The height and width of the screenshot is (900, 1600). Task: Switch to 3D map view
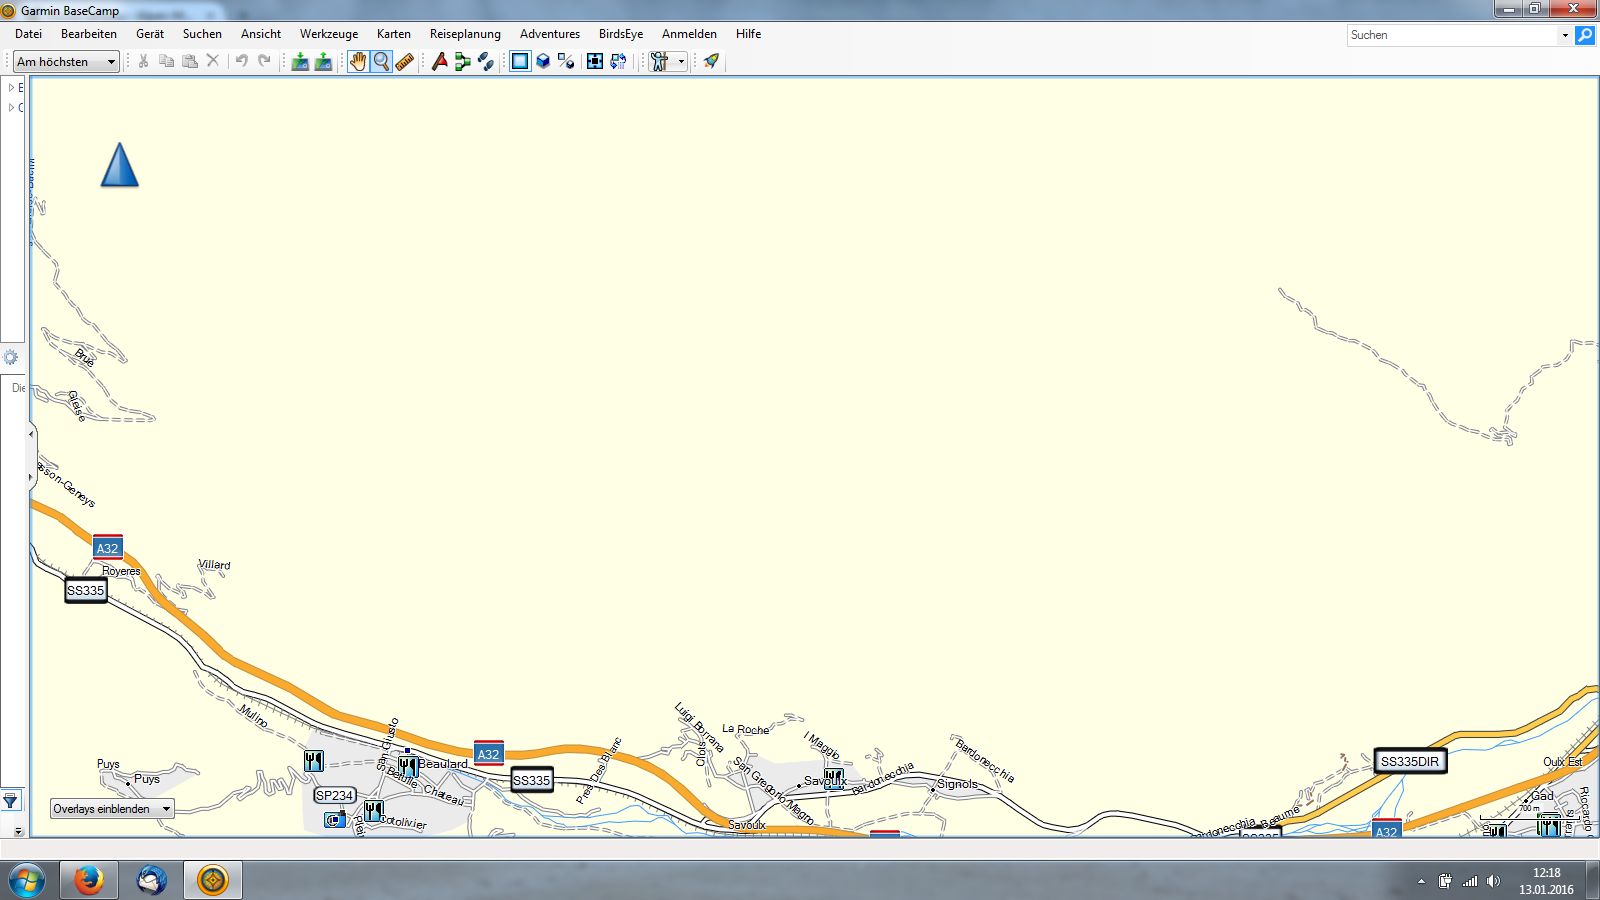tap(543, 62)
